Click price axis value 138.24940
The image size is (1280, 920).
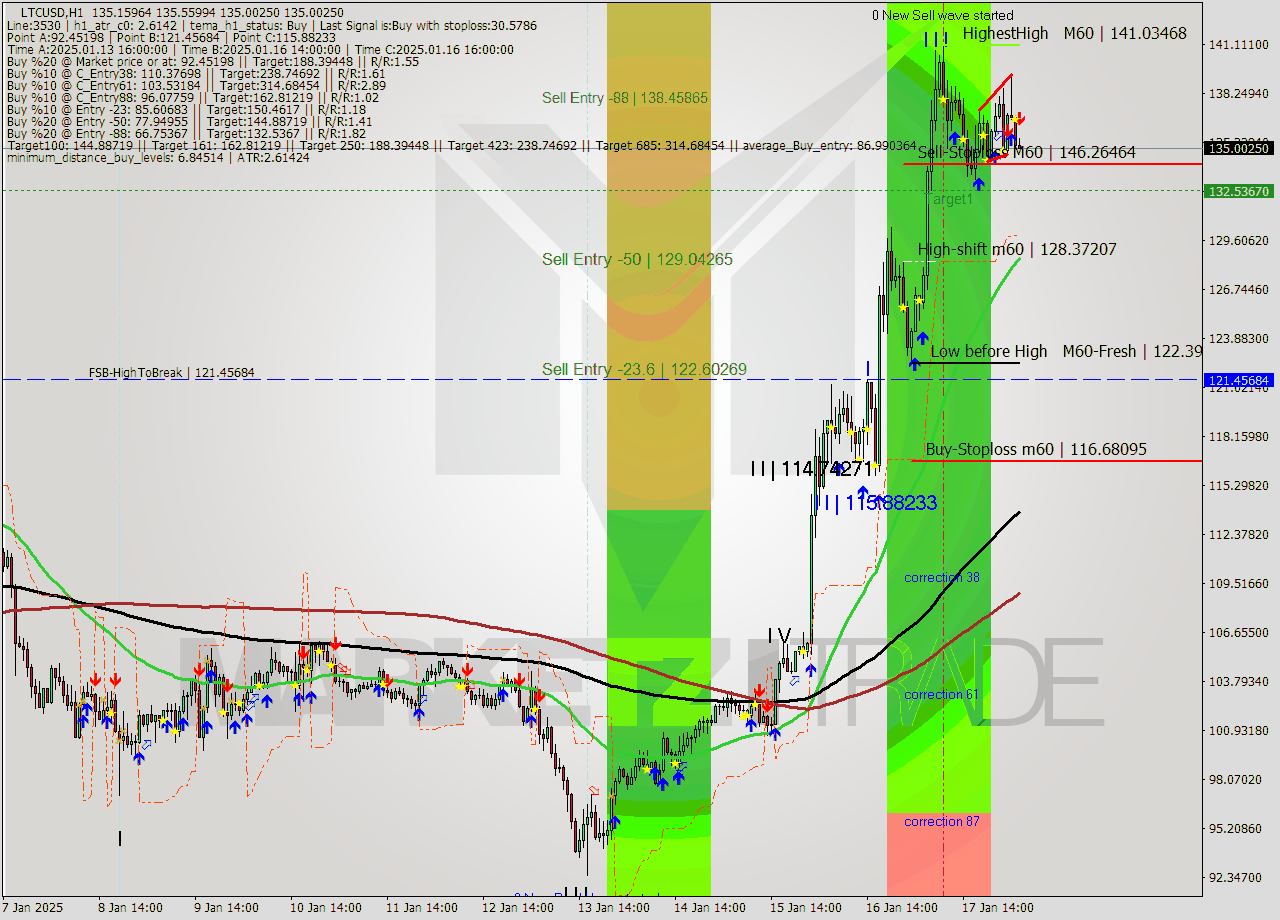(x=1240, y=93)
